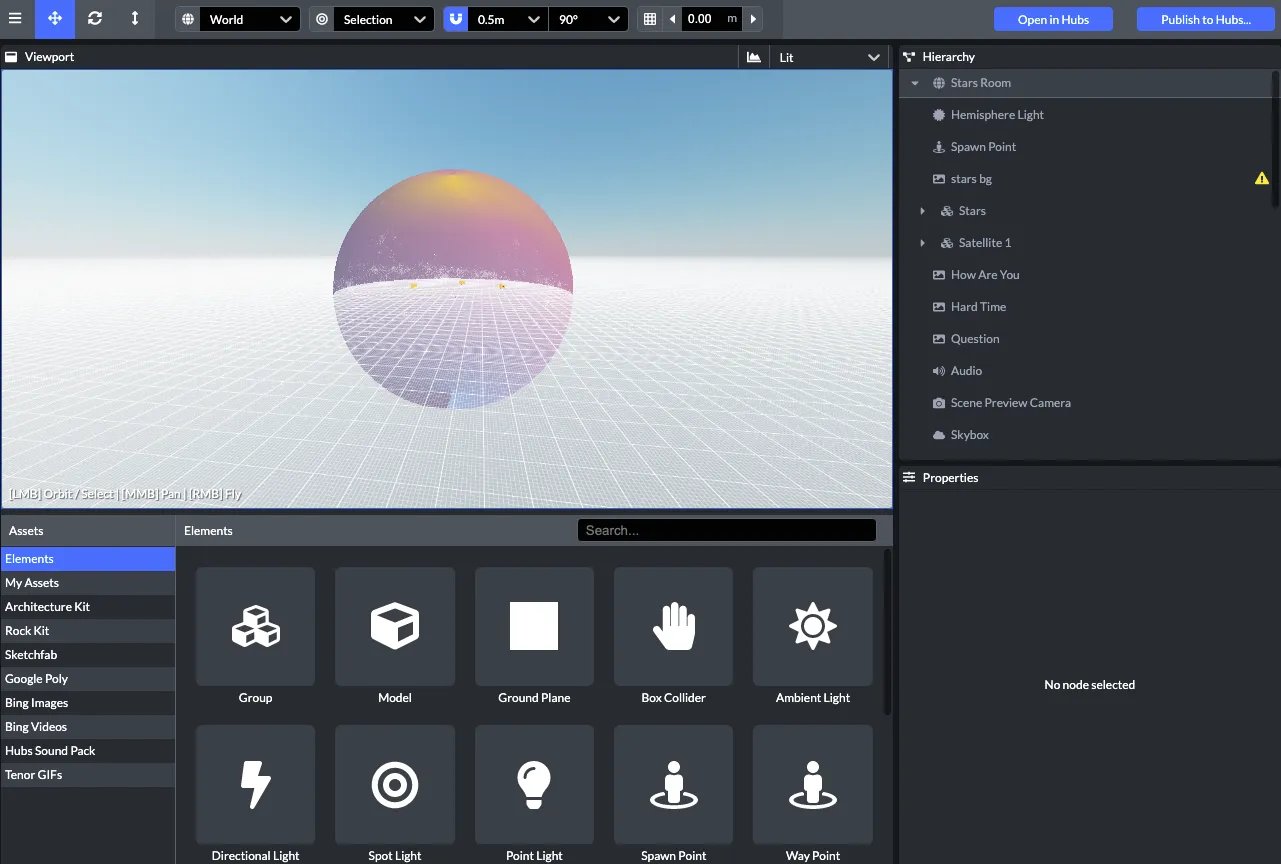Click the asset Search field

click(727, 530)
